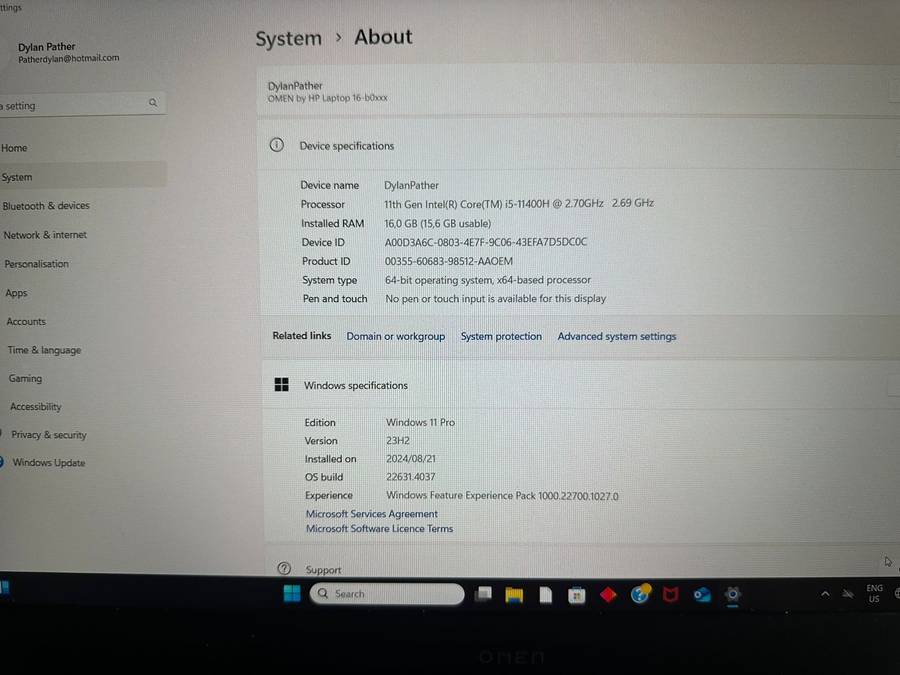Screen dimensions: 900x675
Task: Switch ENG US input language indicator
Action: (x=874, y=594)
